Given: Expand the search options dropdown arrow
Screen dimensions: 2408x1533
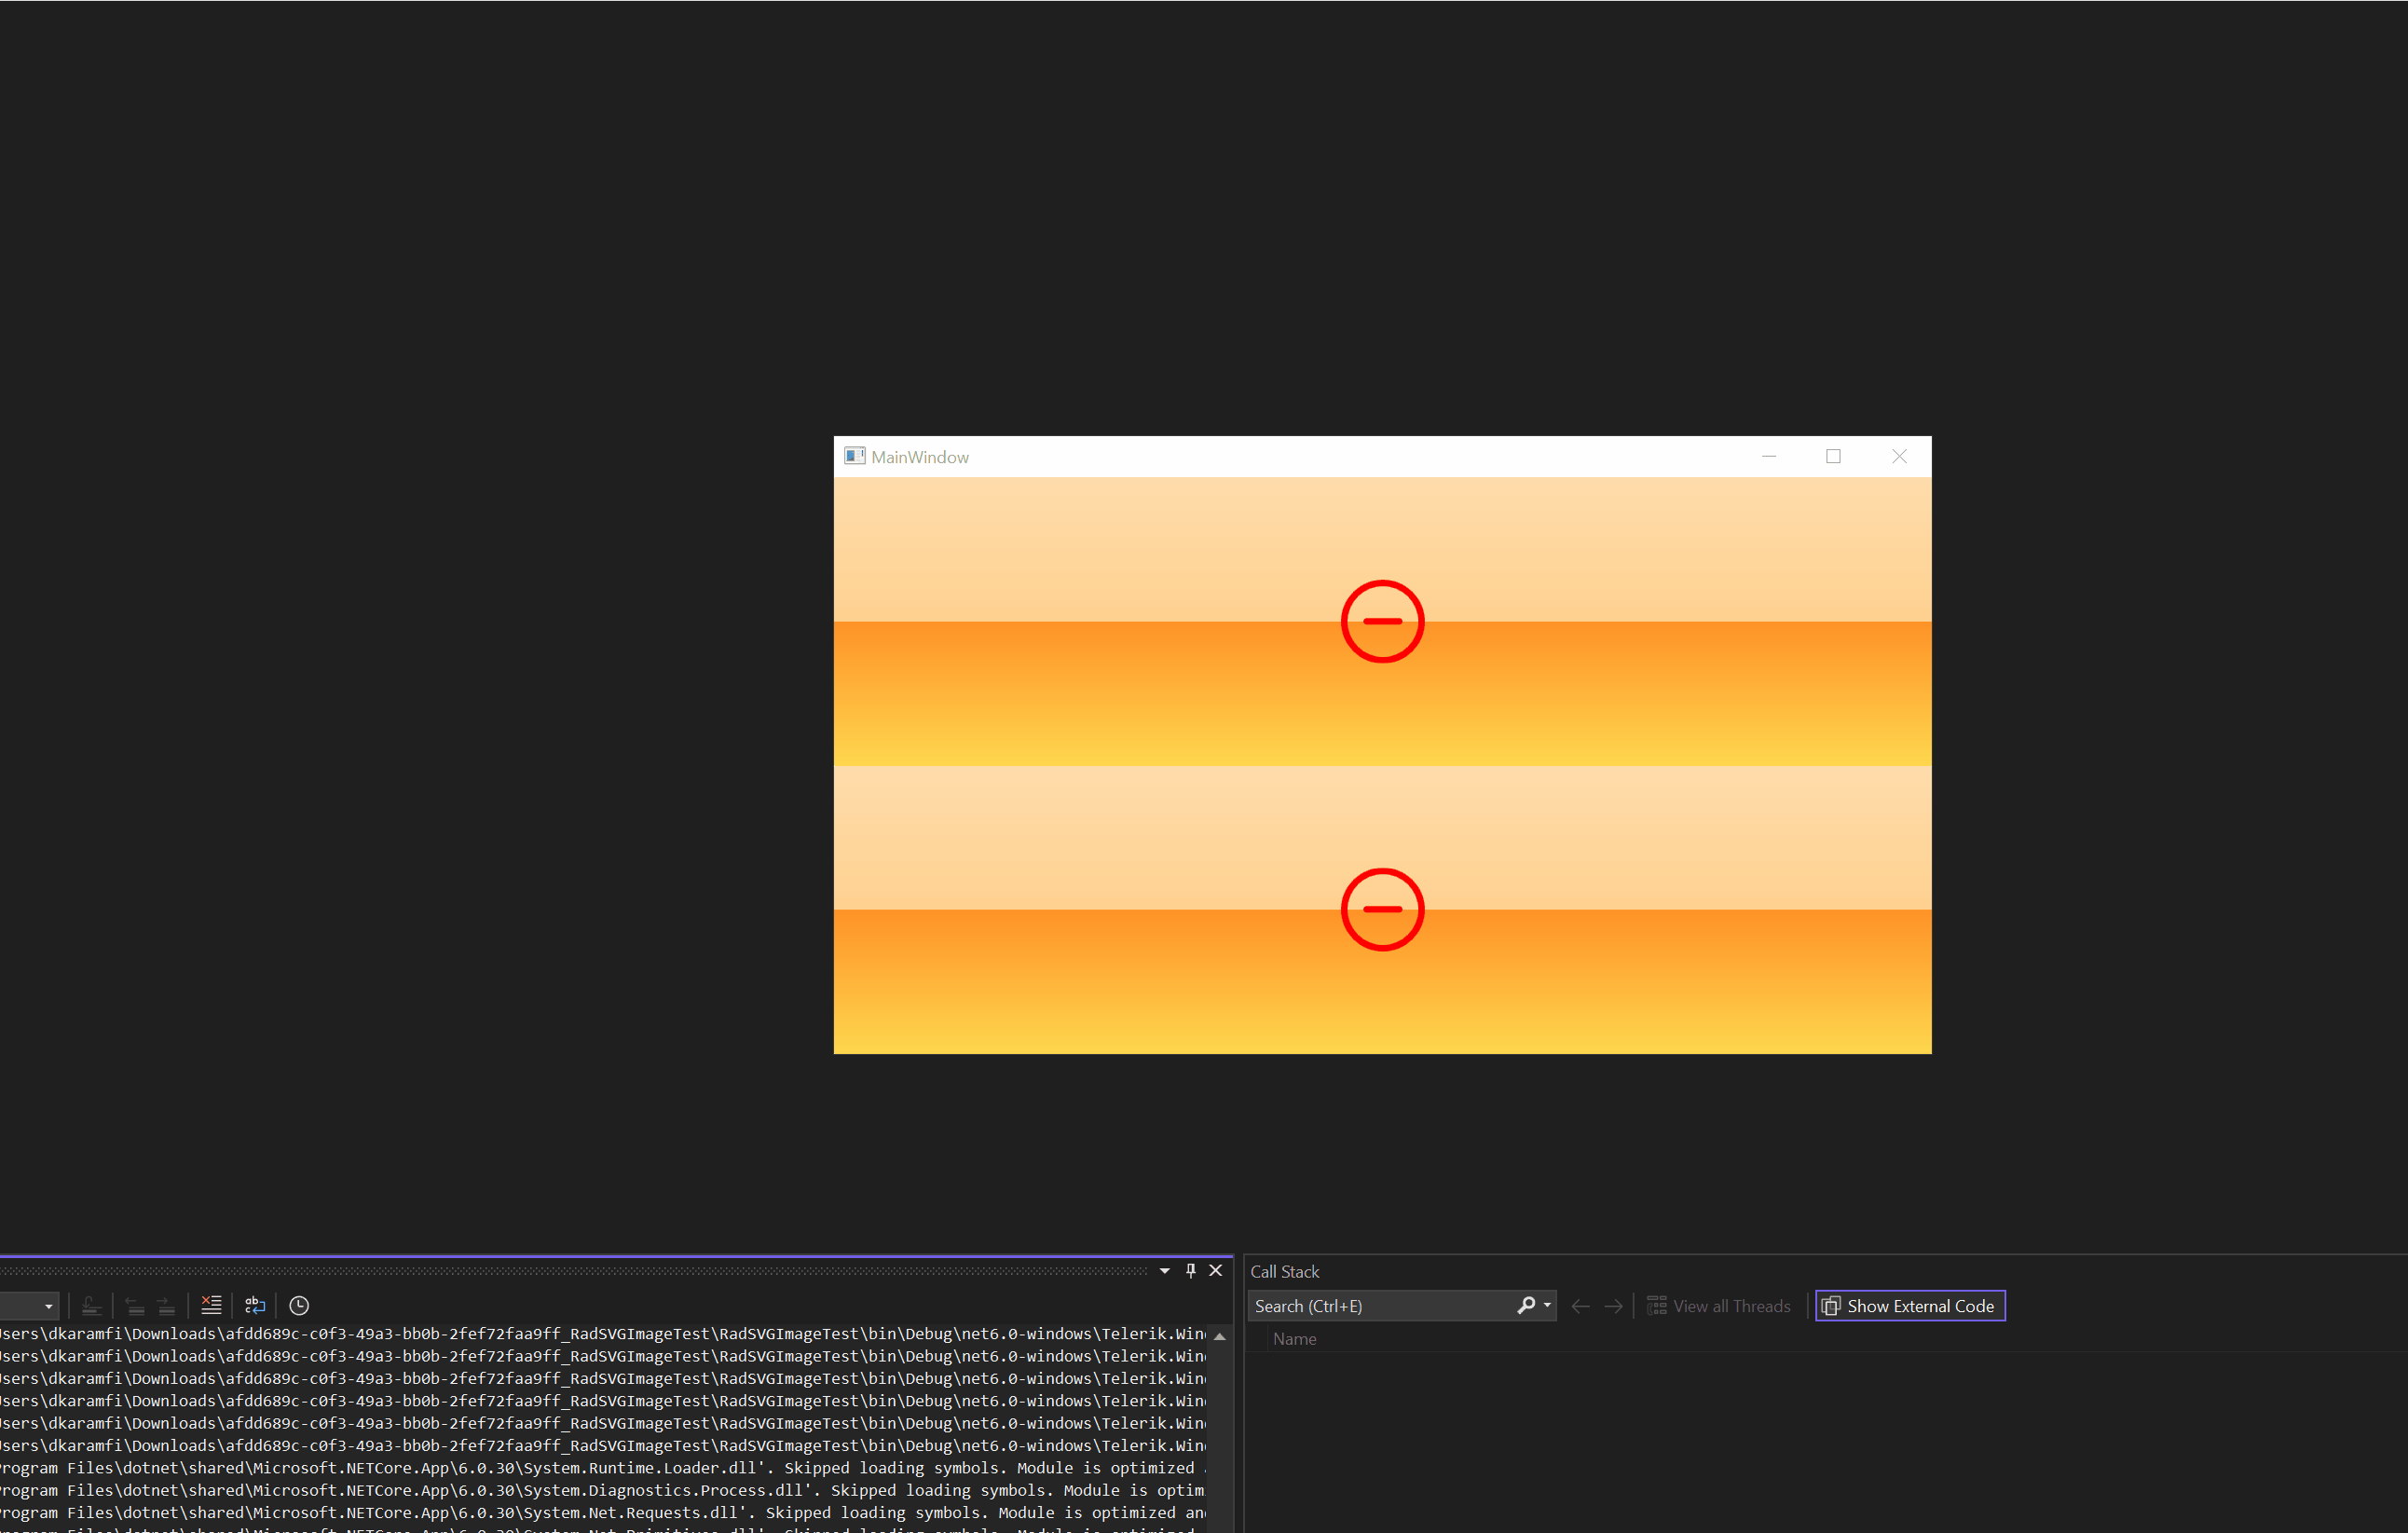Looking at the screenshot, I should tap(1547, 1305).
